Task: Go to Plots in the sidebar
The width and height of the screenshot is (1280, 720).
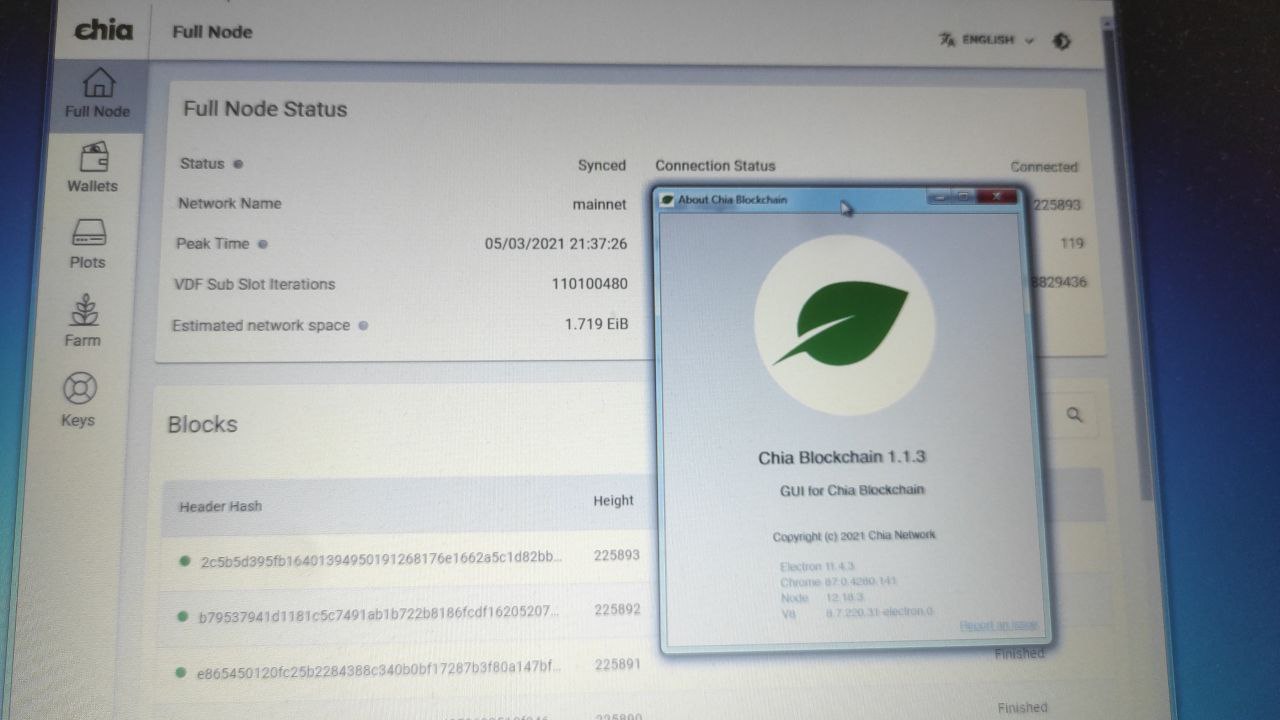Action: 89,244
